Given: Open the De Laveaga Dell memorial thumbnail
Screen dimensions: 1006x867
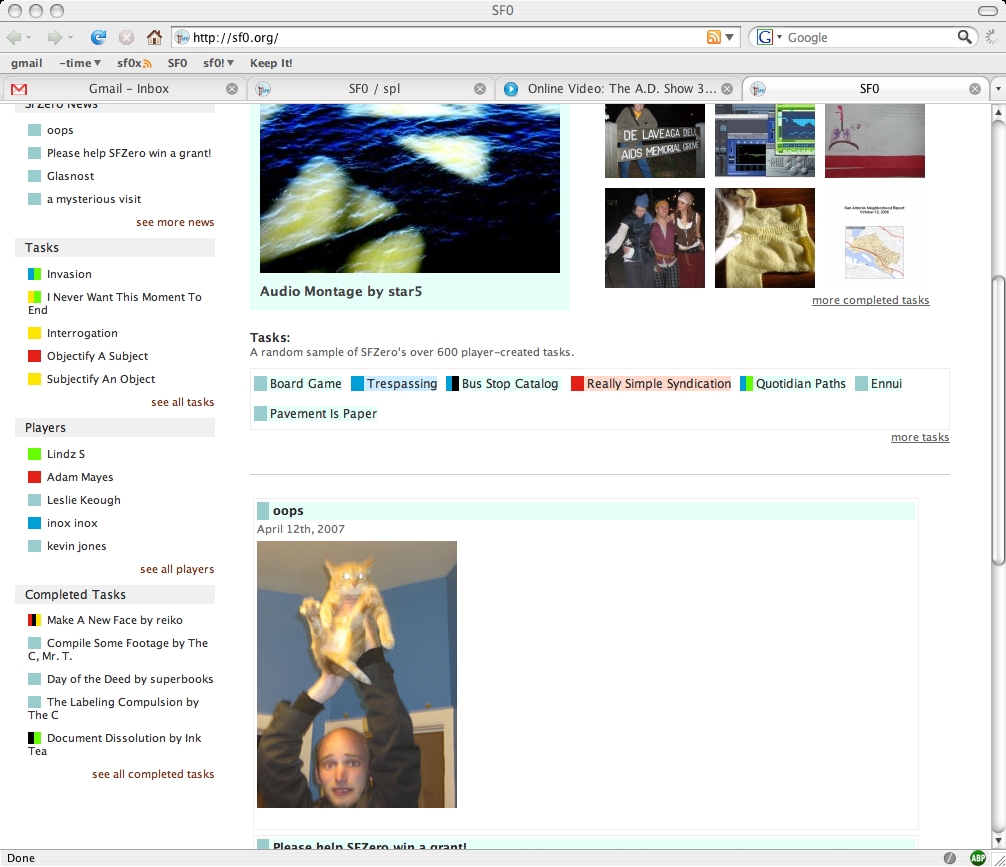Looking at the screenshot, I should click(x=655, y=141).
